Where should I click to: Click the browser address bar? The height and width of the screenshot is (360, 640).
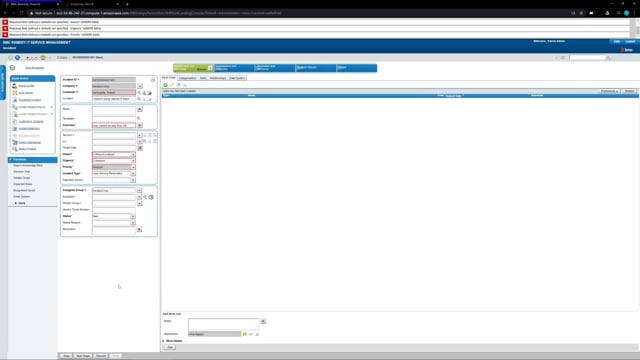point(298,13)
